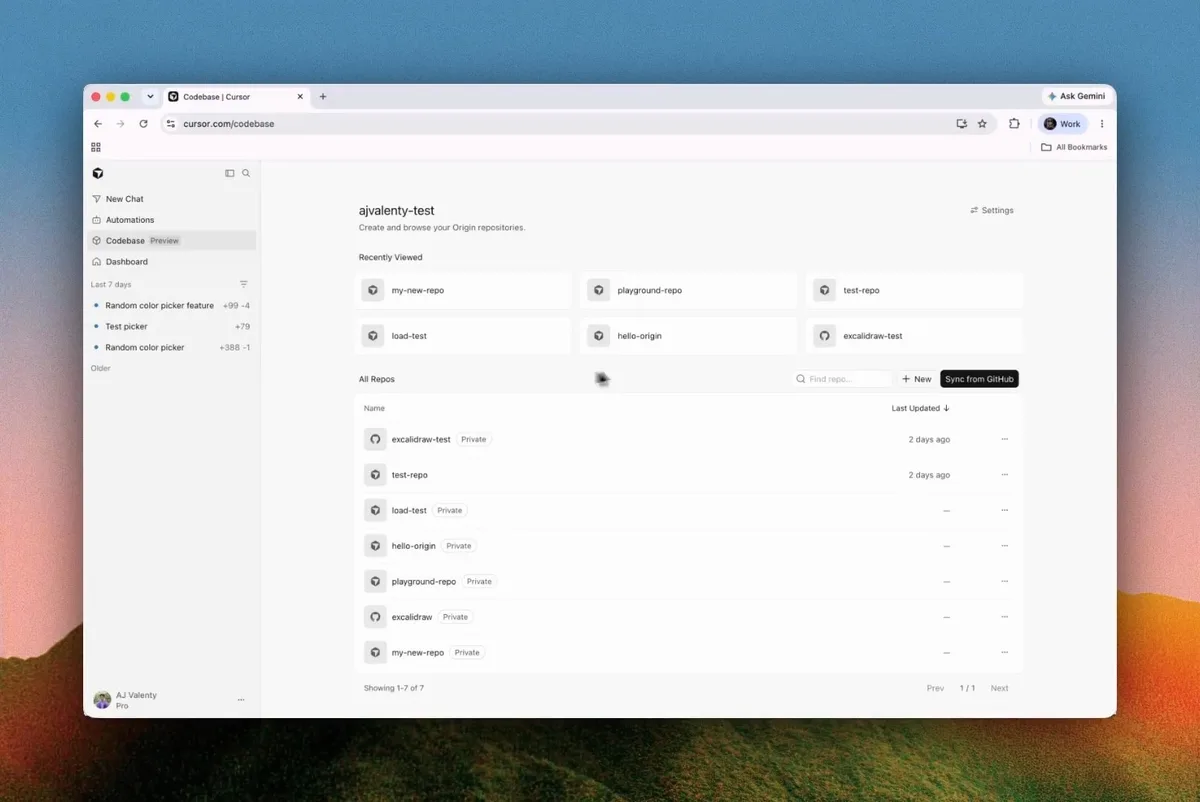Open row menu for playground-repo
The width and height of the screenshot is (1200, 802).
pyautogui.click(x=1005, y=581)
